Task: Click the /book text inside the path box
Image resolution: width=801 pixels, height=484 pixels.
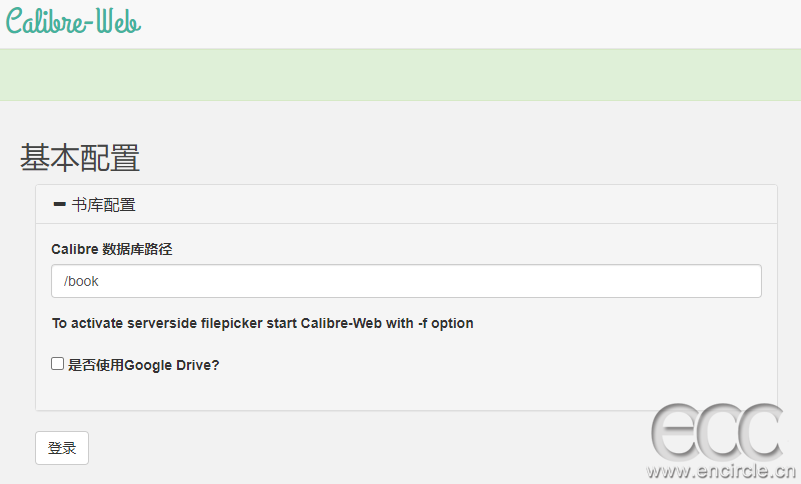Action: [81, 281]
